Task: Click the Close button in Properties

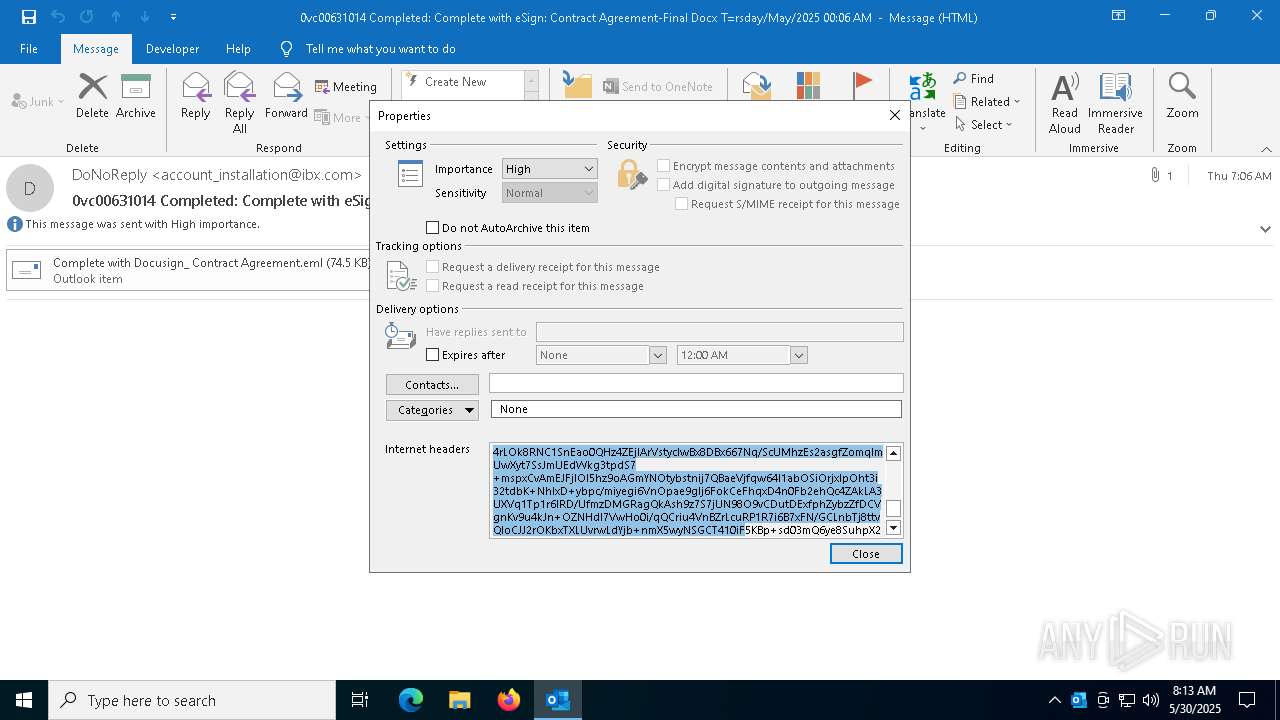Action: click(x=866, y=554)
